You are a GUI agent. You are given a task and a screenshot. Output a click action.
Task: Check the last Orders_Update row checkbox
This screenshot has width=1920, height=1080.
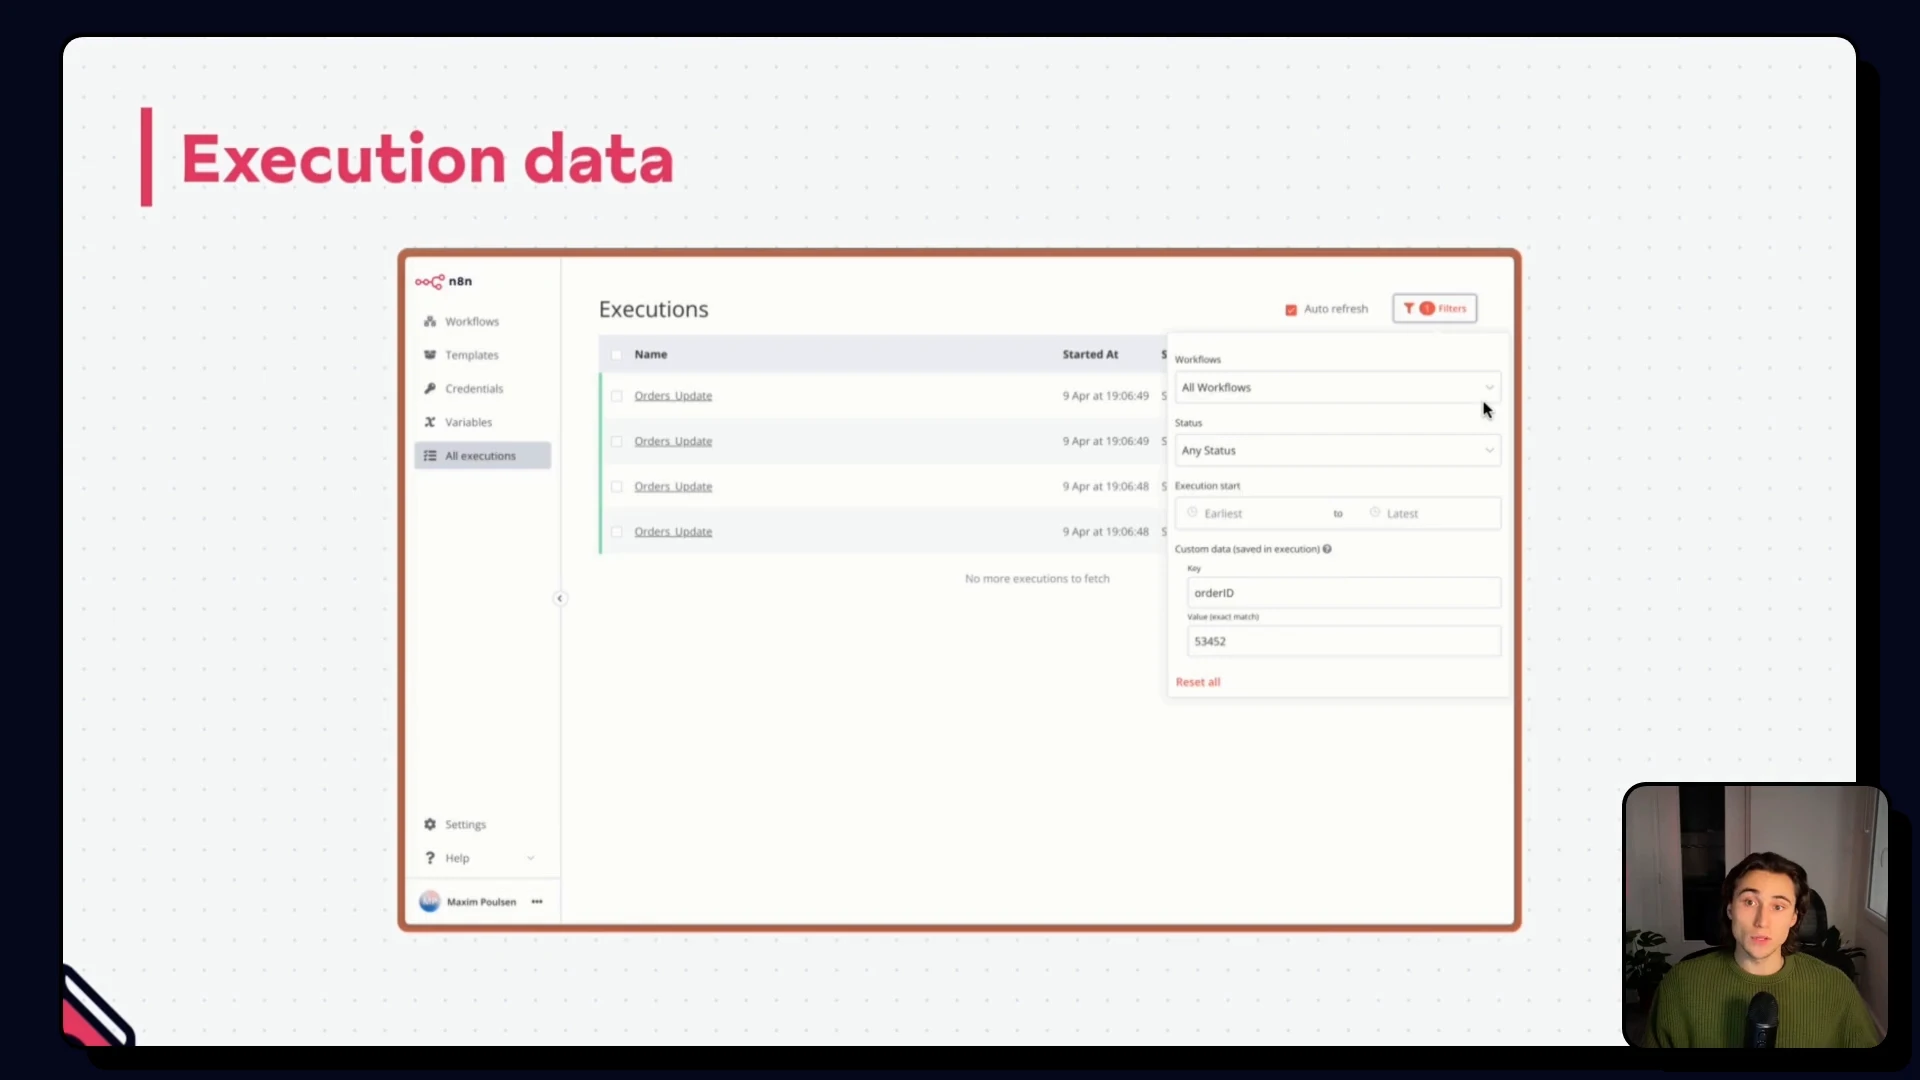click(x=616, y=532)
